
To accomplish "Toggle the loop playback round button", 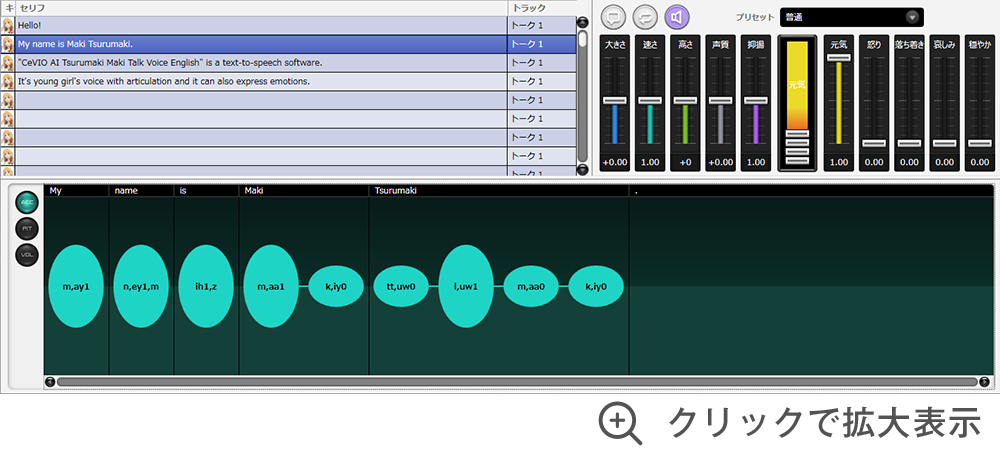I will pos(645,17).
